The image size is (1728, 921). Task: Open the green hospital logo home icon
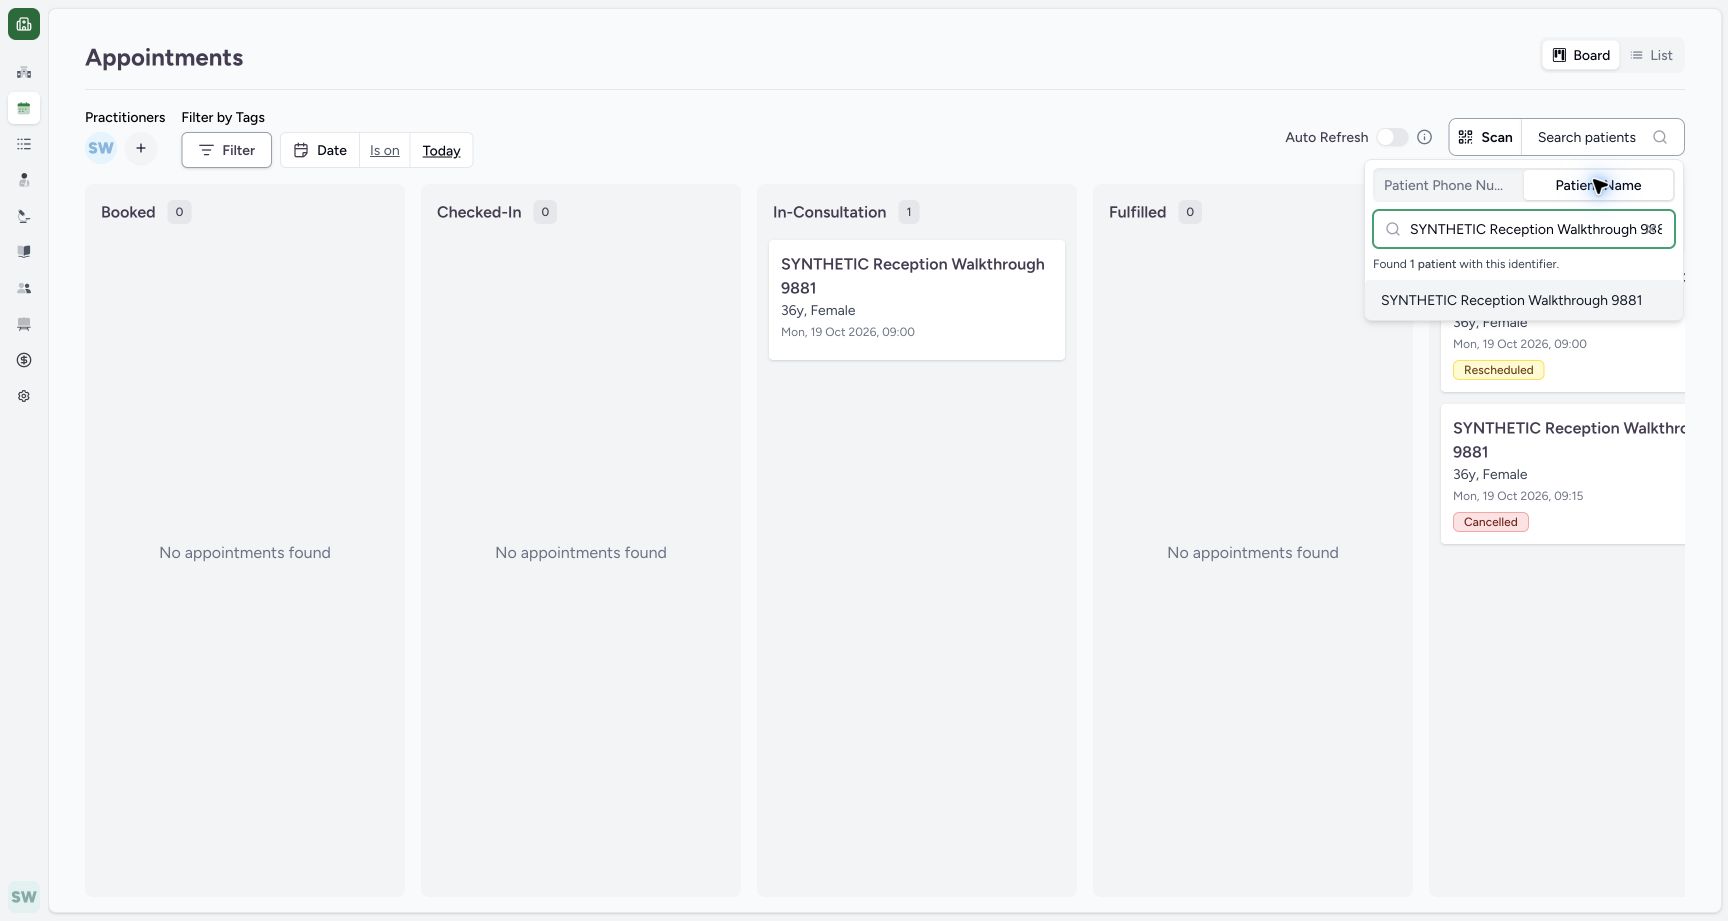(x=24, y=24)
